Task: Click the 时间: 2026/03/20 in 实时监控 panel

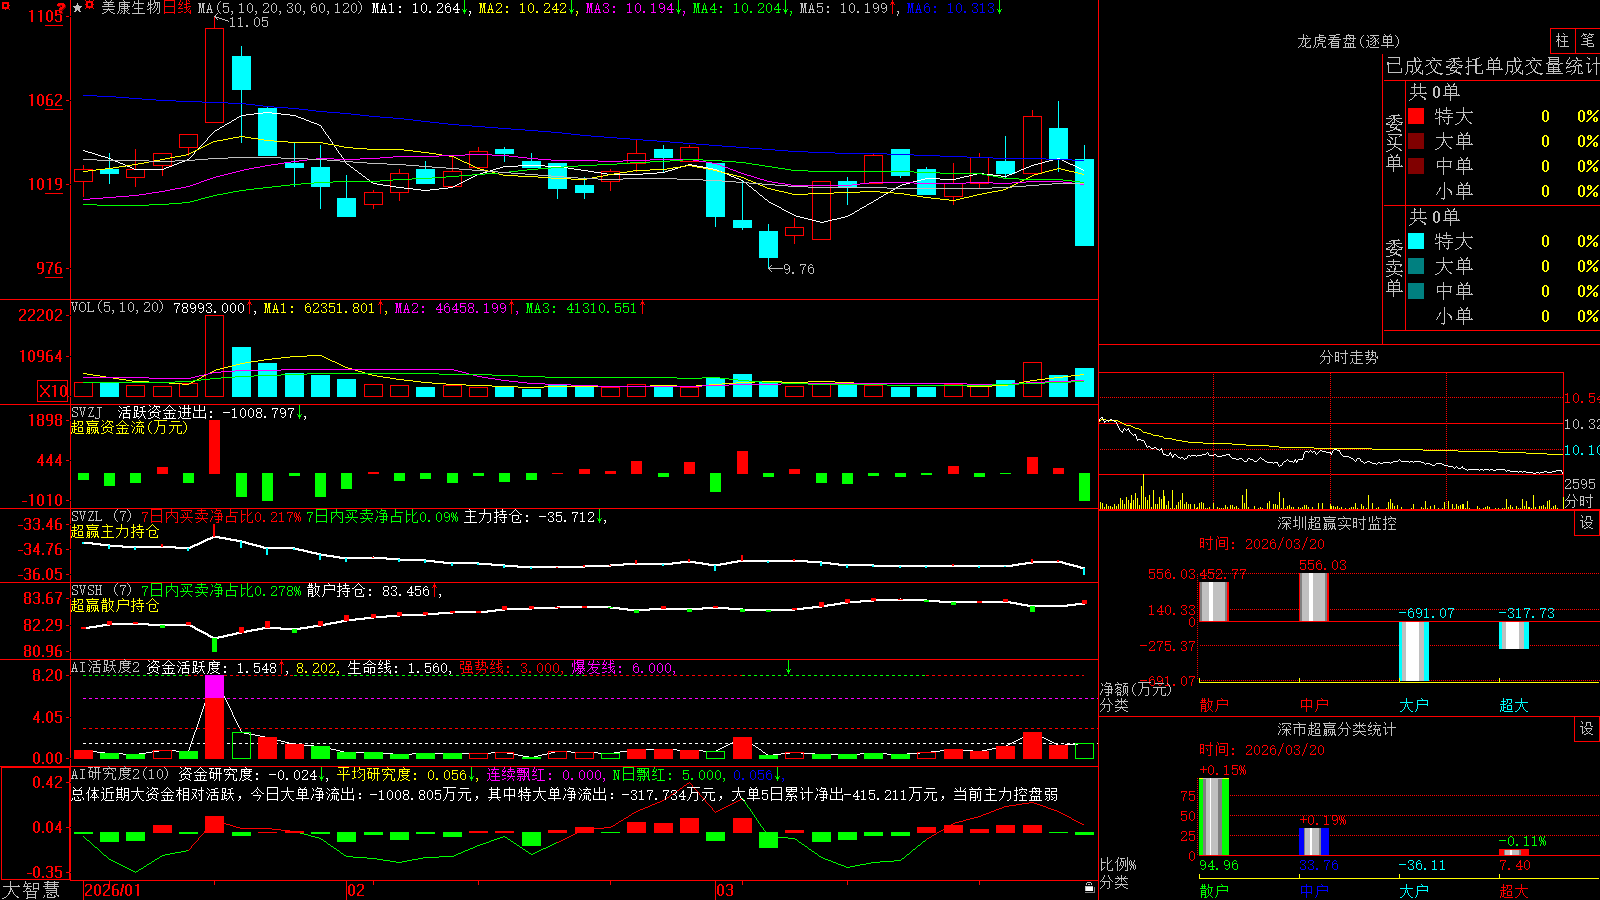Action: coord(1262,544)
